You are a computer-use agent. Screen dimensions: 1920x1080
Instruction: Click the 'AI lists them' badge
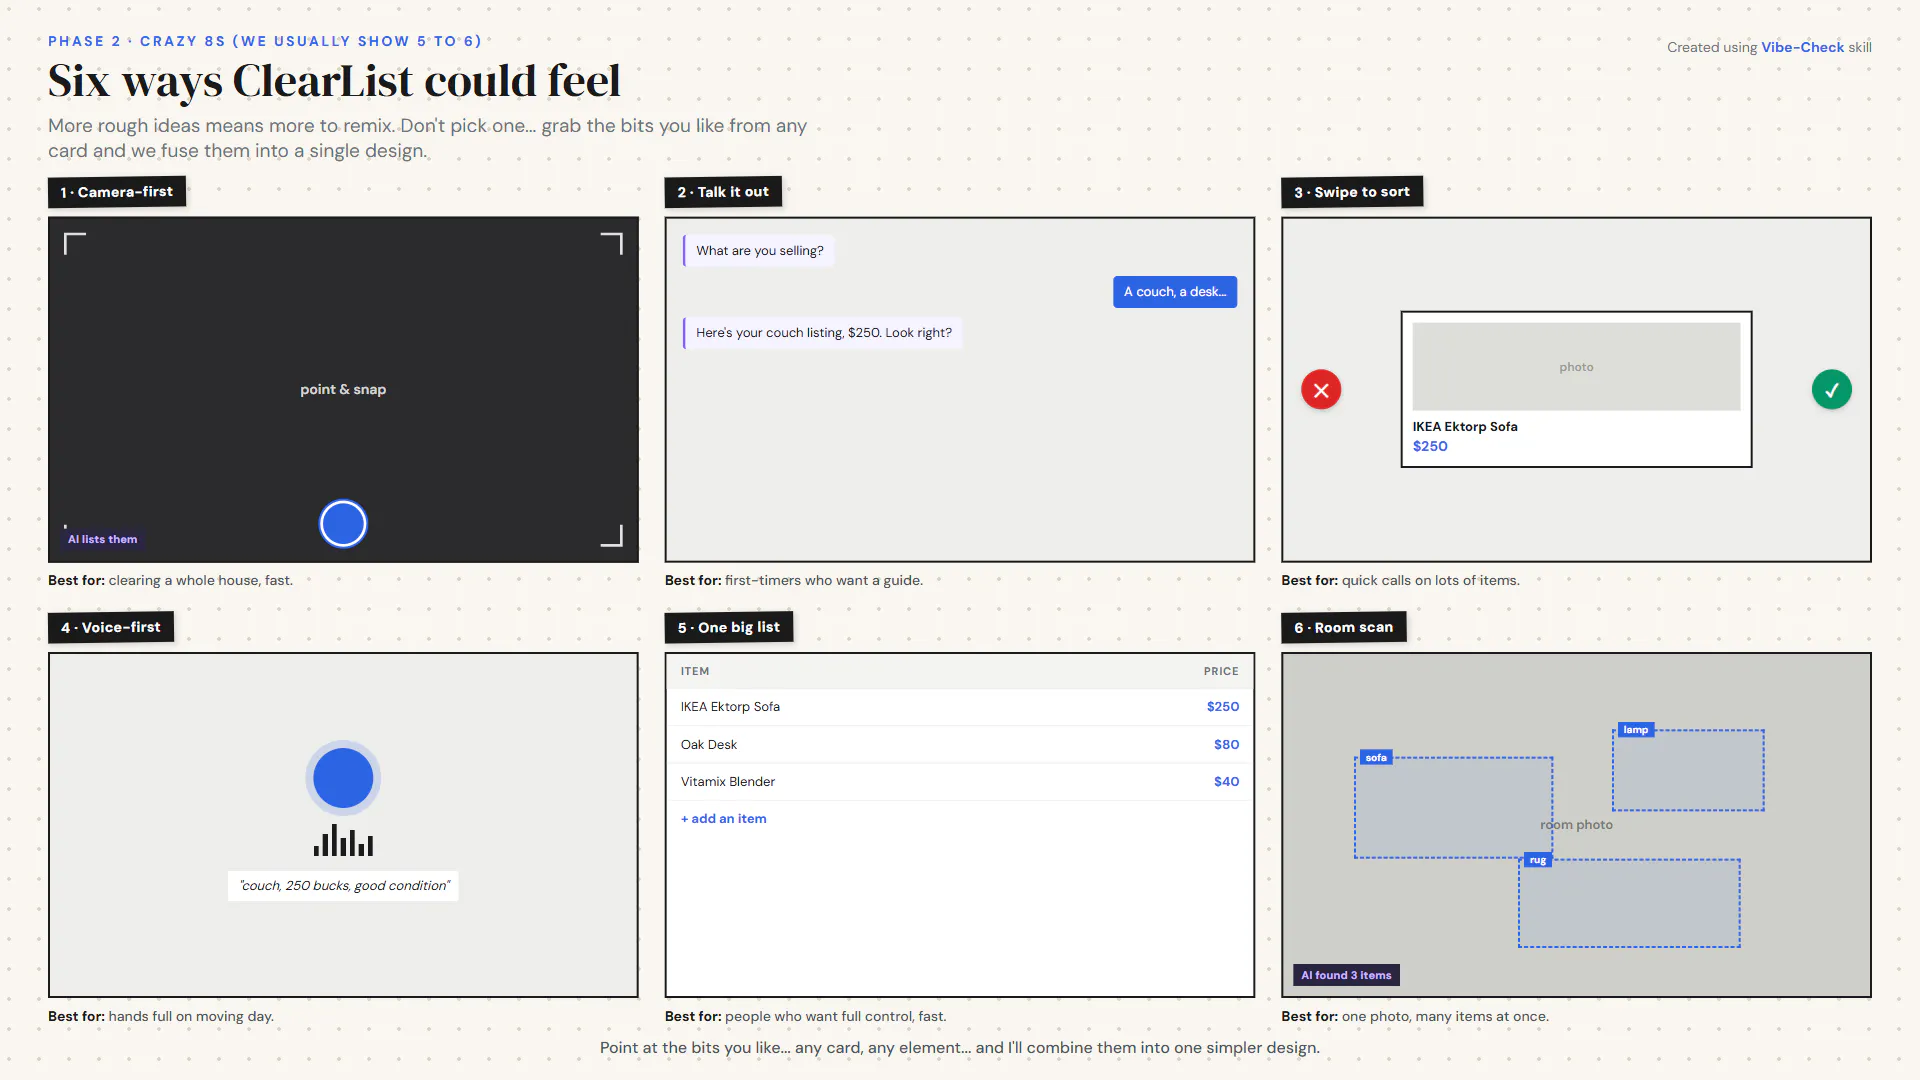pyautogui.click(x=102, y=539)
